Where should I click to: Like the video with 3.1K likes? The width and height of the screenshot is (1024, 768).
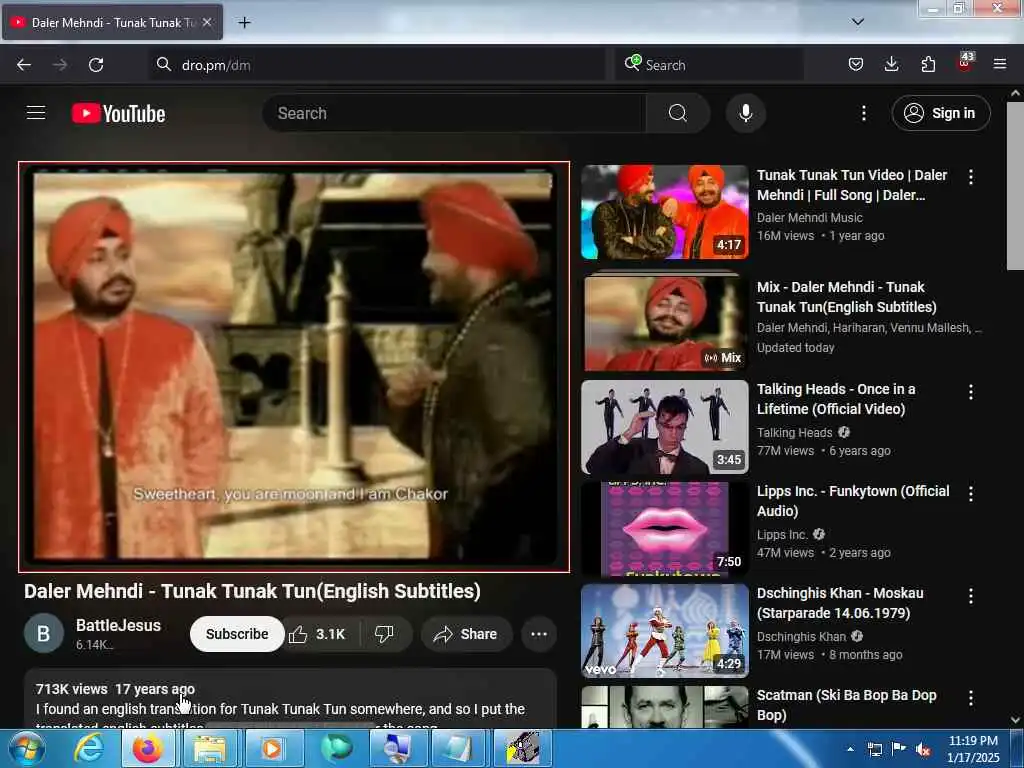[318, 634]
